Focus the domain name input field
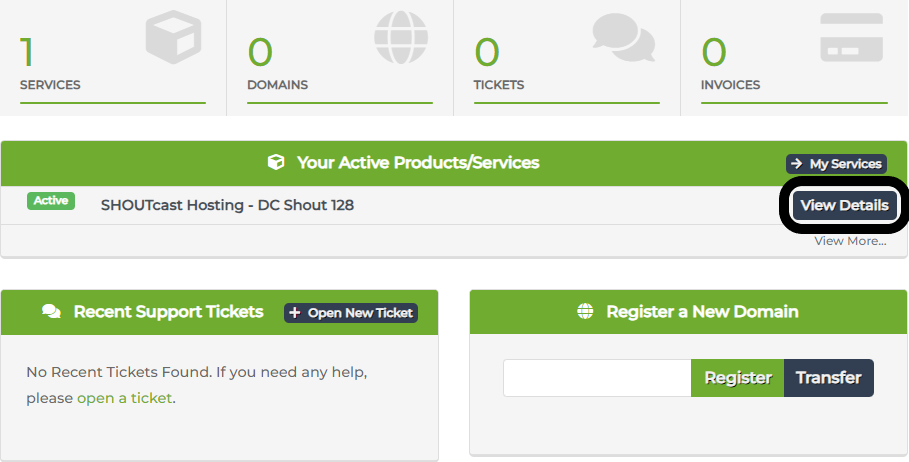Screen dimensions: 909x462 (x=597, y=378)
